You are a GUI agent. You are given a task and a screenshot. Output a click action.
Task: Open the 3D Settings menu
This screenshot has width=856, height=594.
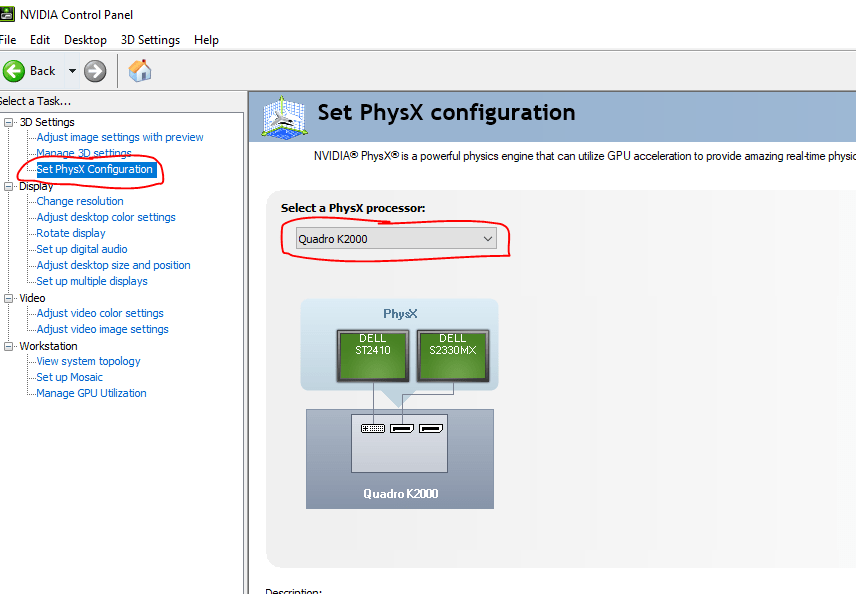click(150, 40)
